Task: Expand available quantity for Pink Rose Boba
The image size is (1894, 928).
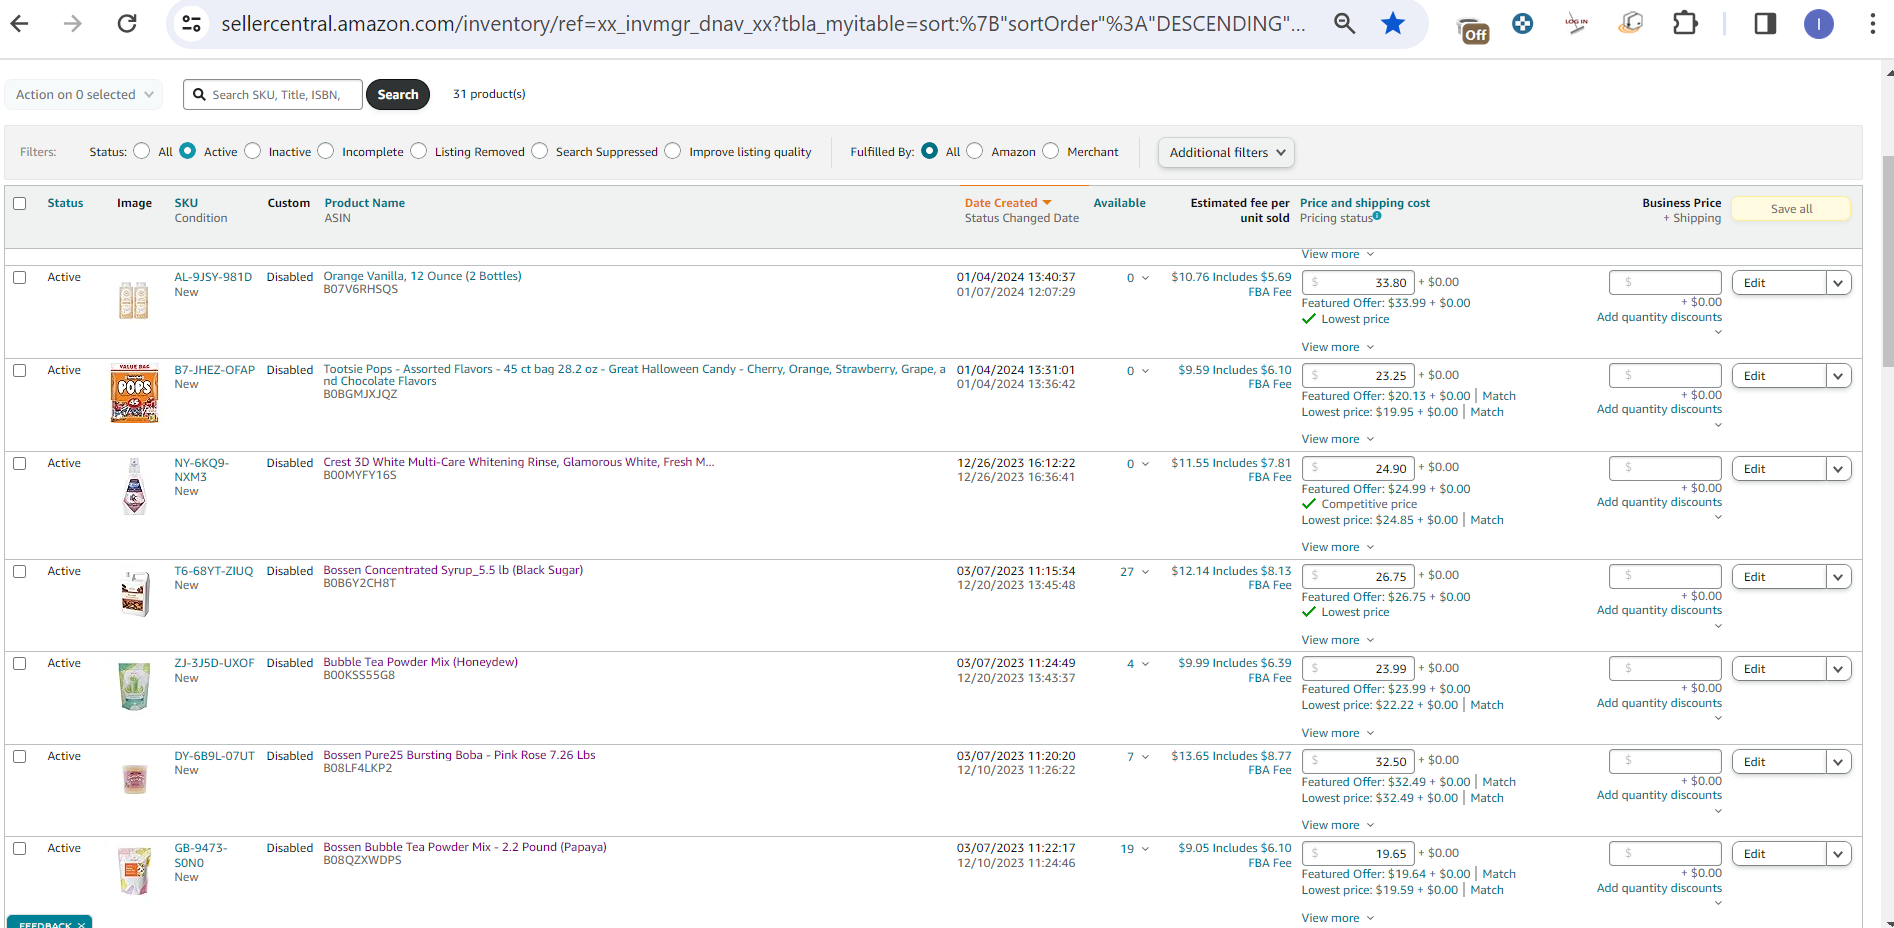Action: point(1146,757)
